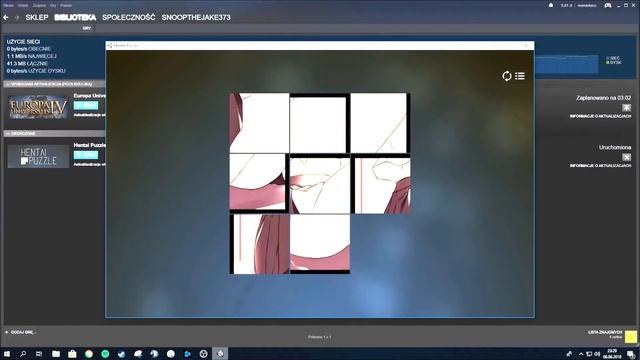The width and height of the screenshot is (640, 360).
Task: Click the SIEĆ legend next to the network graph
Action: [x=613, y=58]
